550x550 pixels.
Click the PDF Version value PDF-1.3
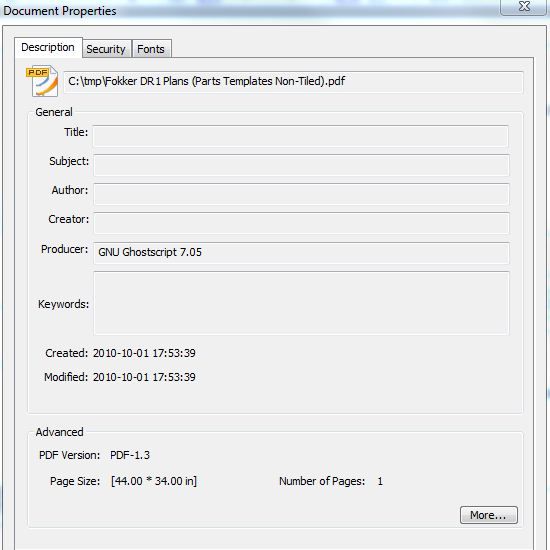coord(130,455)
